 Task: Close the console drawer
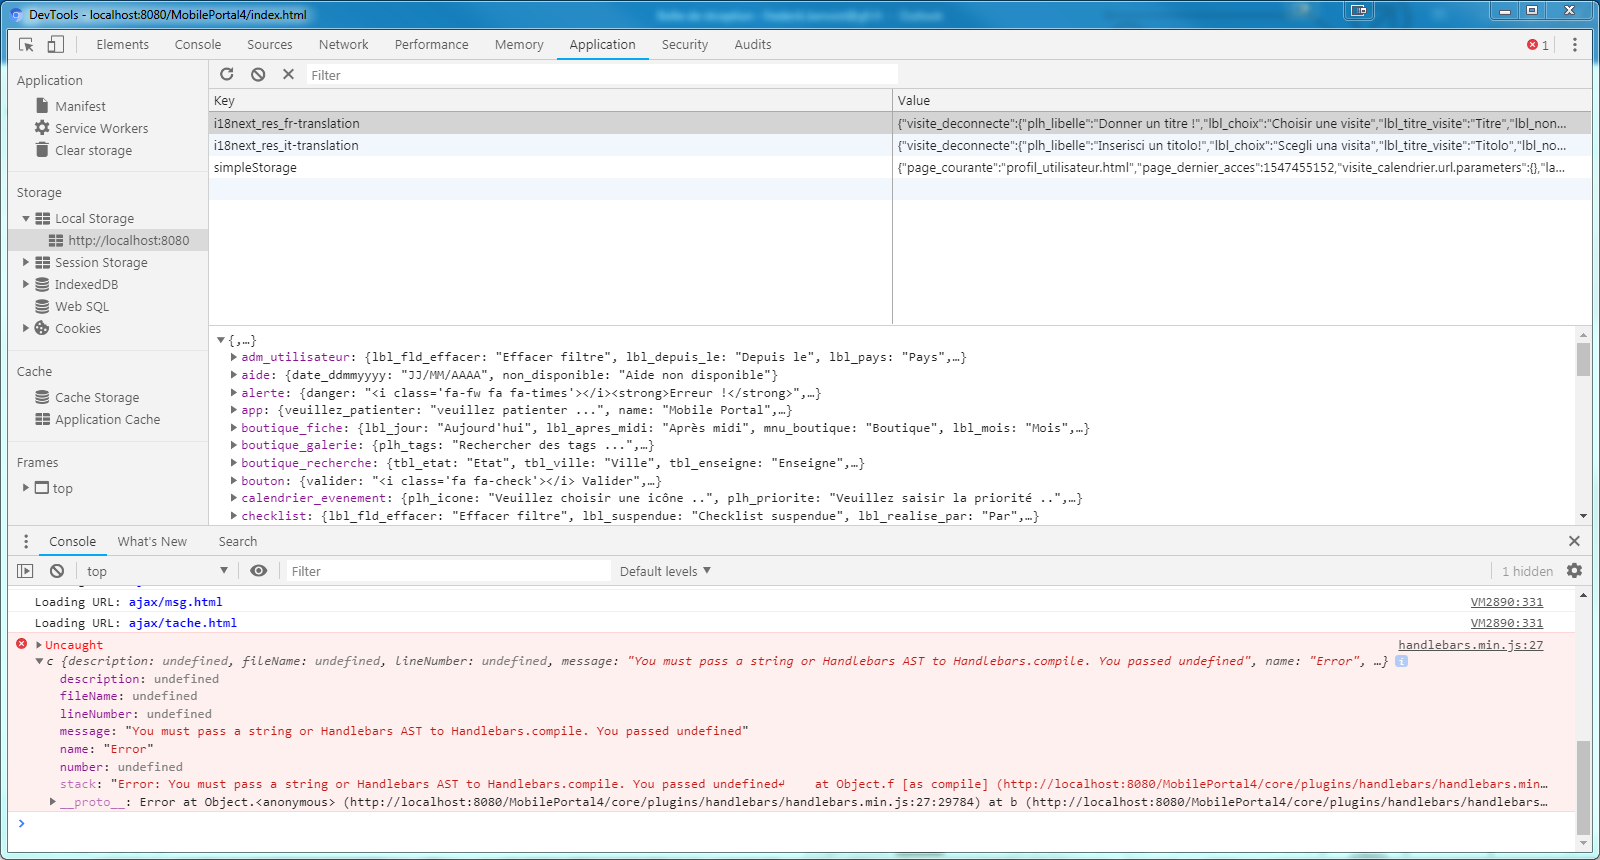pyautogui.click(x=1574, y=541)
